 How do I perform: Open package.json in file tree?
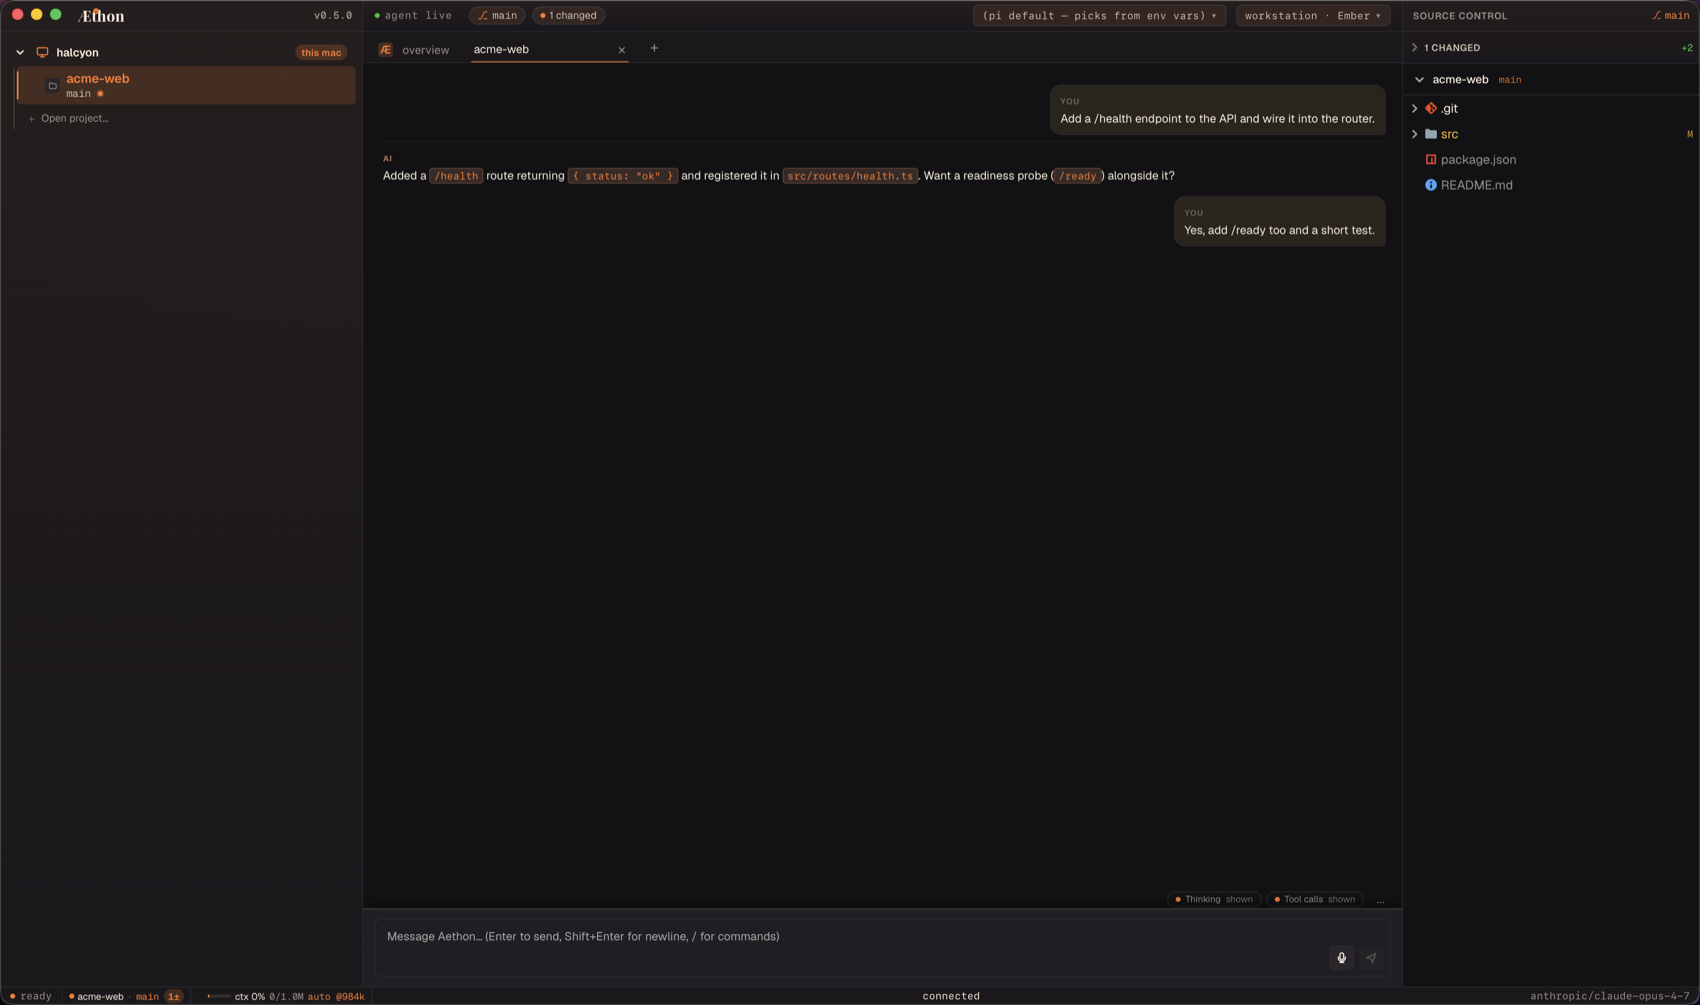[x=1478, y=159]
